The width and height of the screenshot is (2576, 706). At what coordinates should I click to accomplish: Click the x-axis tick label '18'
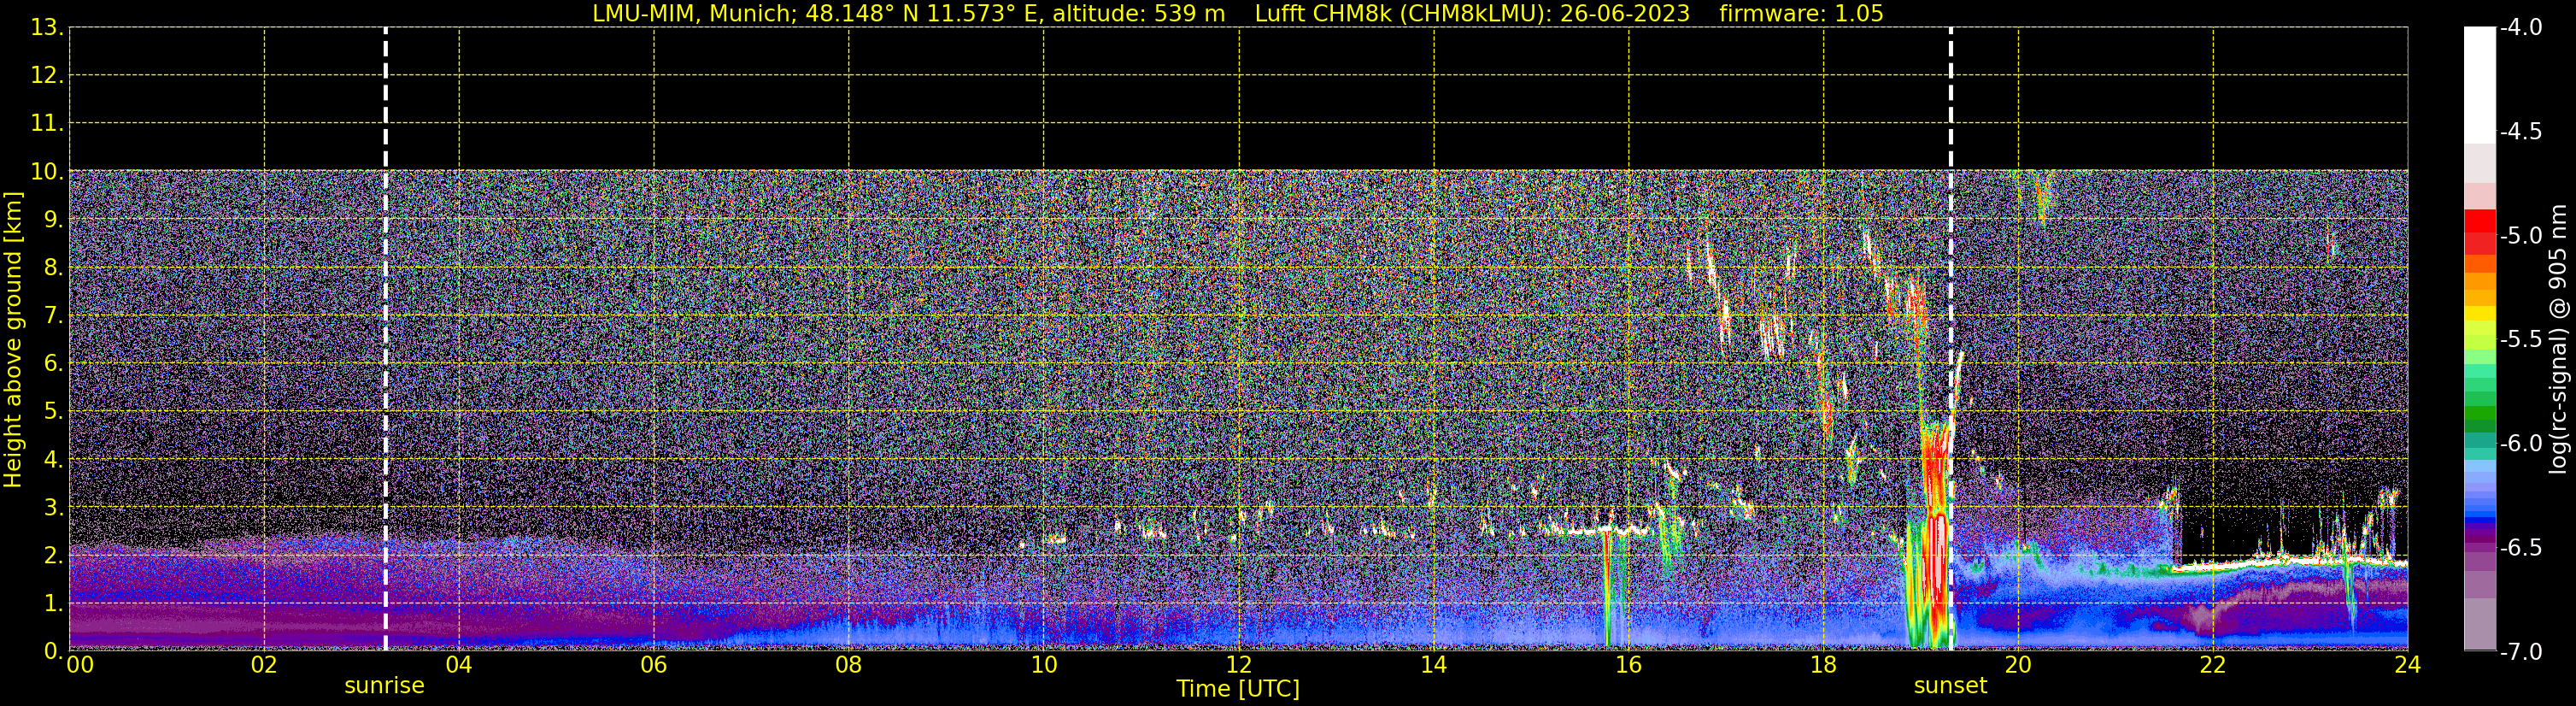[1823, 665]
